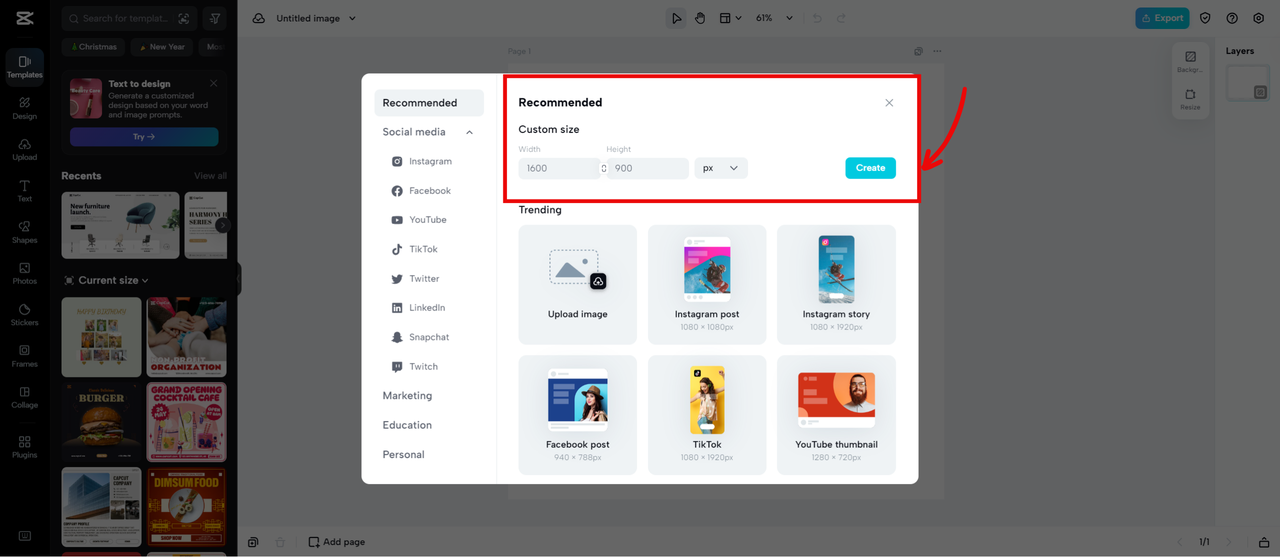
Task: Click the Try button for Text to design
Action: point(144,137)
